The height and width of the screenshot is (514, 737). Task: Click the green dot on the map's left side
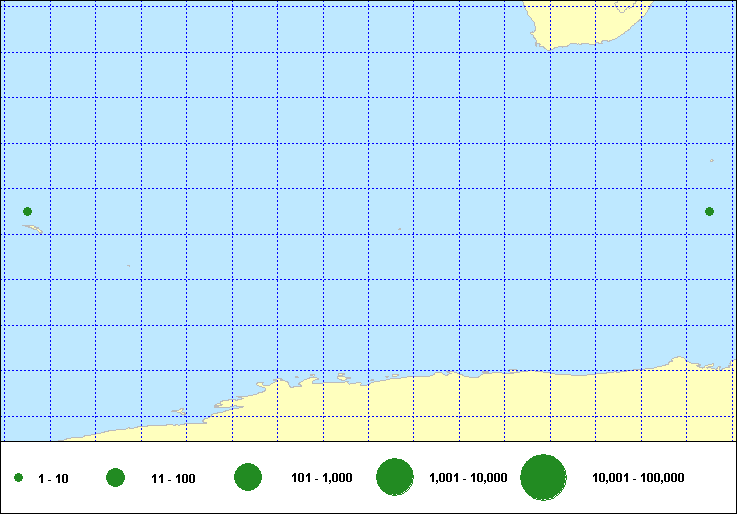click(x=27, y=211)
